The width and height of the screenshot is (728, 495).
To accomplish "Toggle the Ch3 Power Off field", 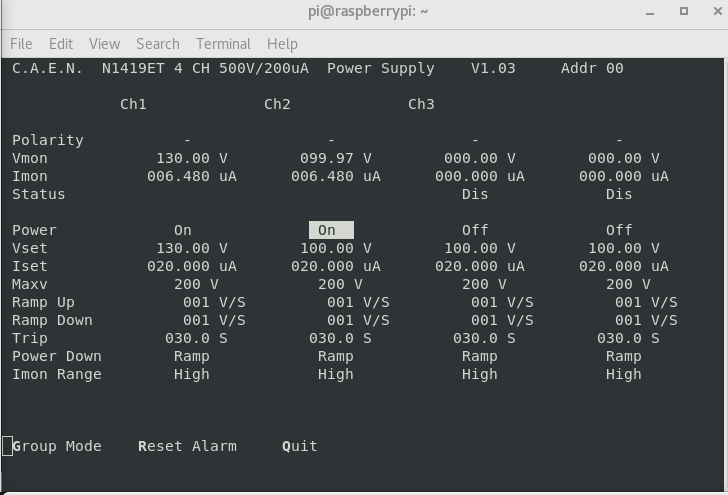I will [475, 230].
